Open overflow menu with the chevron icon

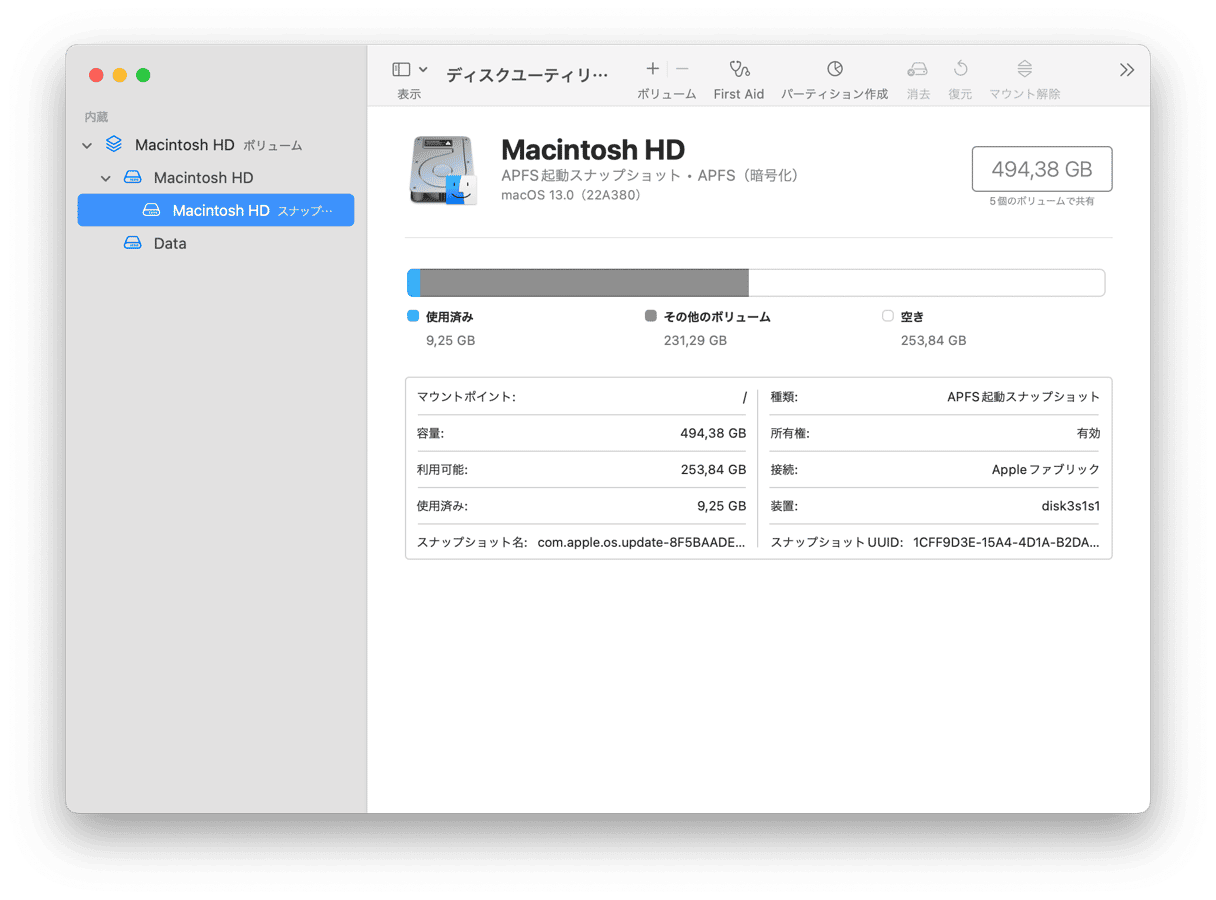tap(1126, 70)
